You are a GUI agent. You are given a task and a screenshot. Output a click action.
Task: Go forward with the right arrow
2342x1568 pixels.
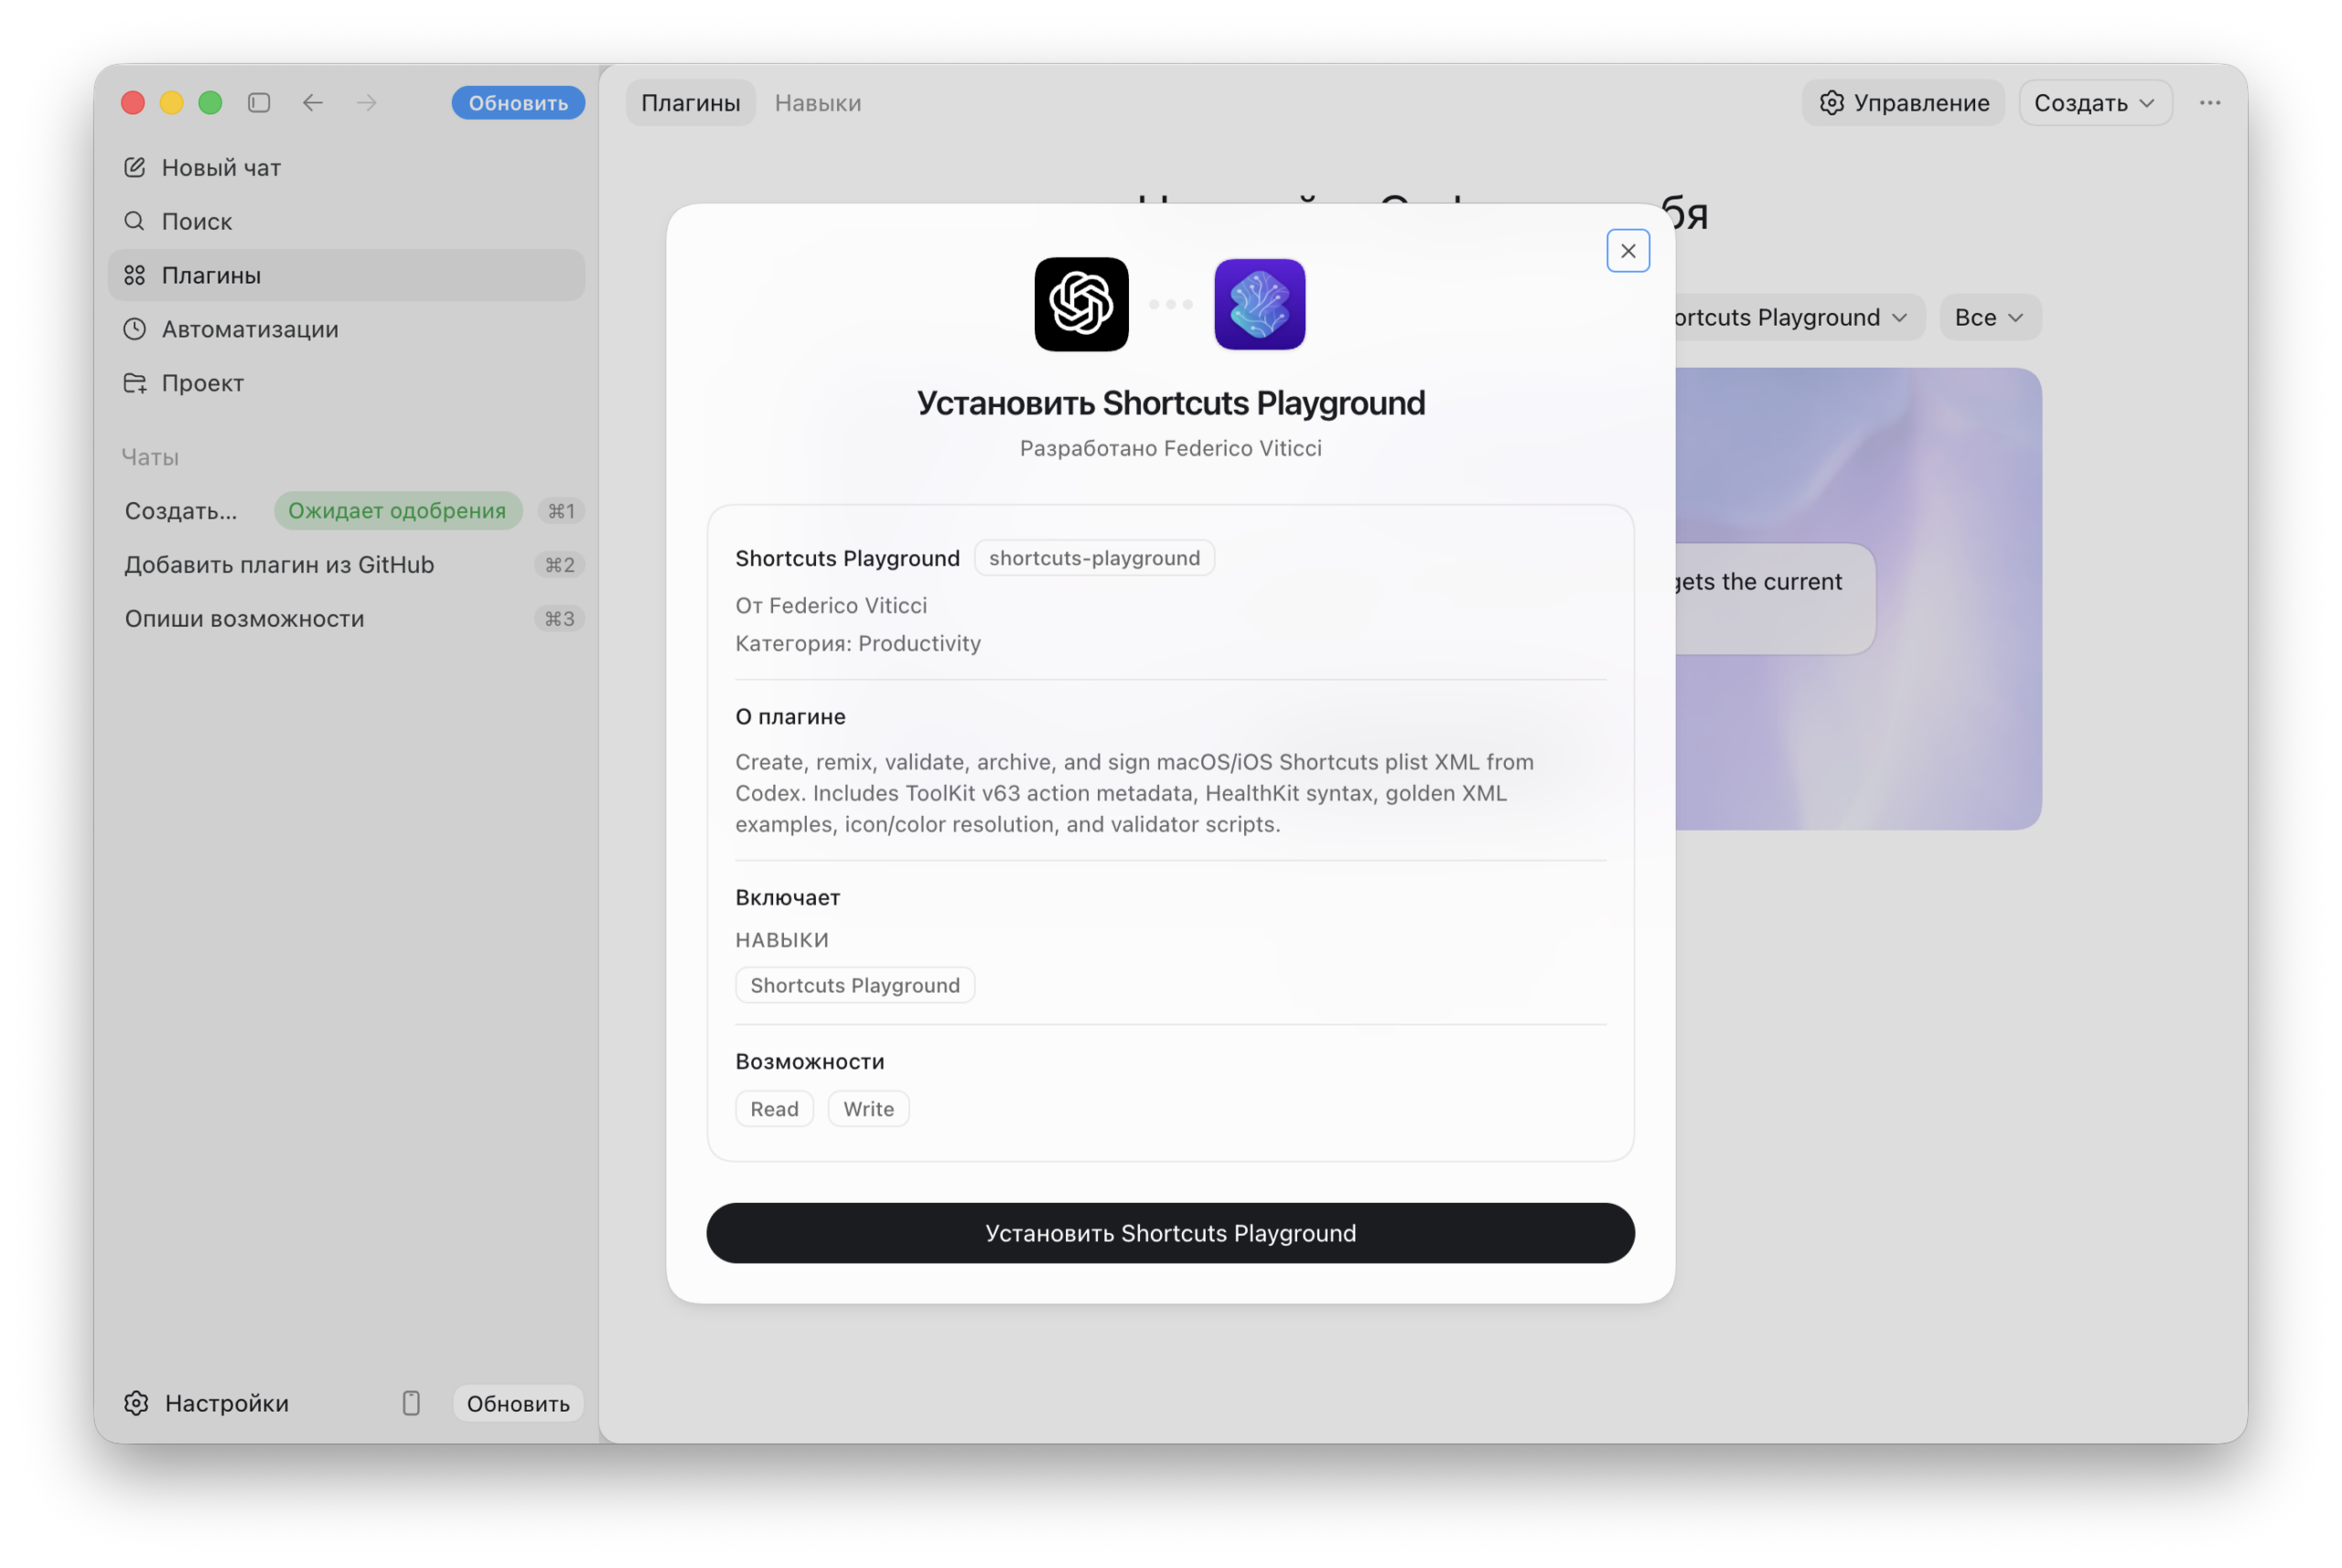coord(367,102)
